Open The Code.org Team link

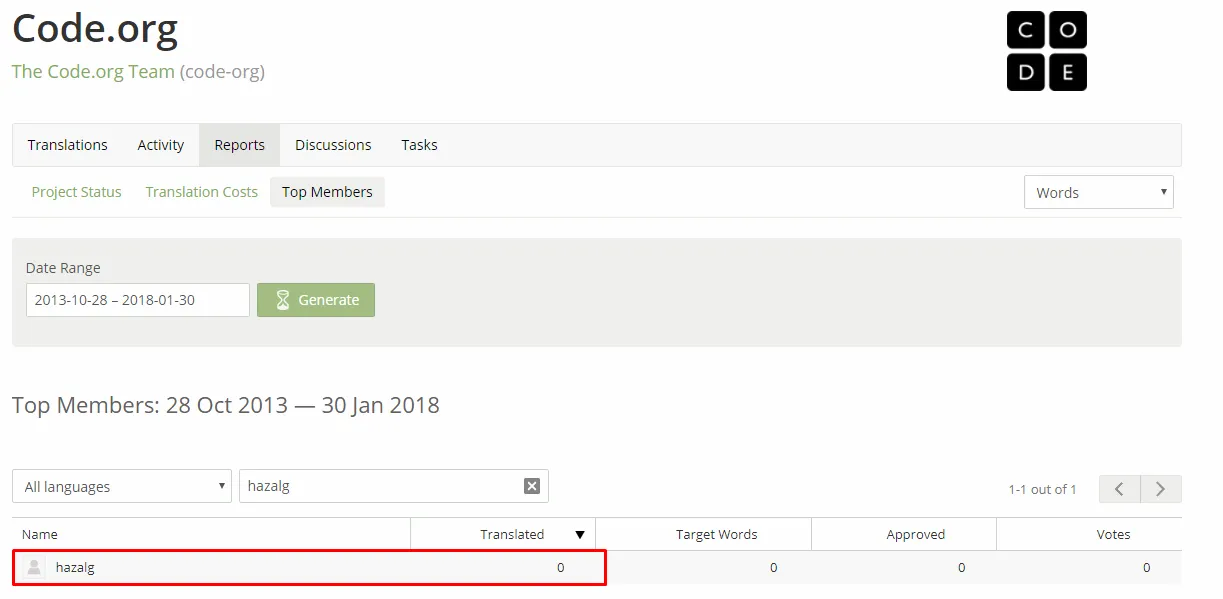pos(93,72)
